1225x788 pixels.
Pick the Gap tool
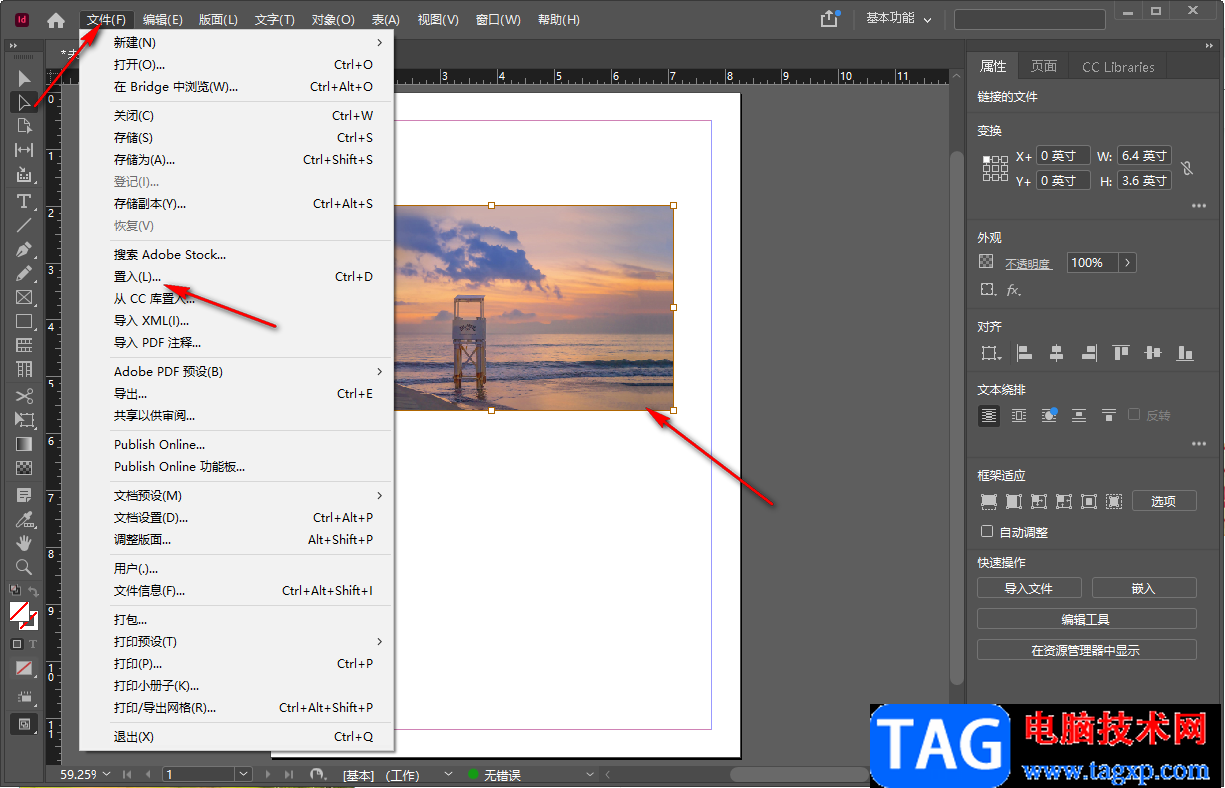(x=24, y=150)
